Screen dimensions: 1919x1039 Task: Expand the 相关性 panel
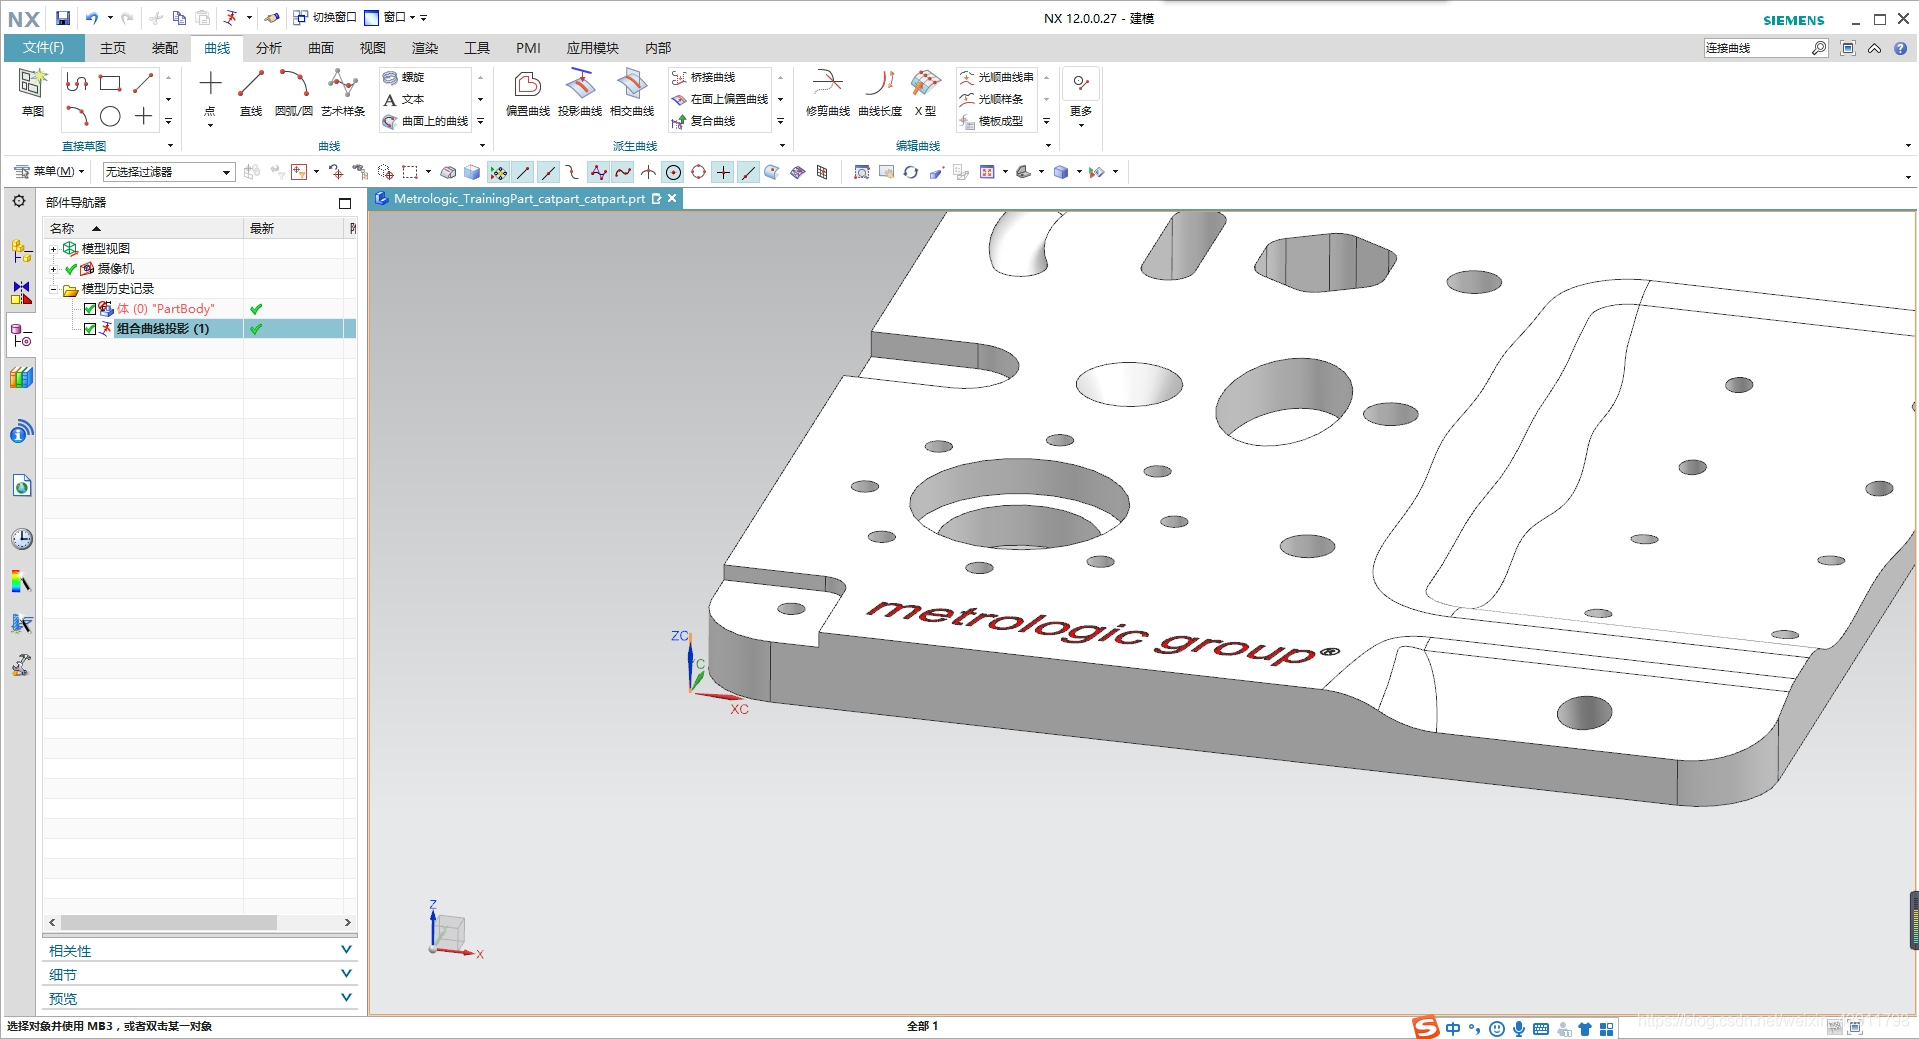200,950
